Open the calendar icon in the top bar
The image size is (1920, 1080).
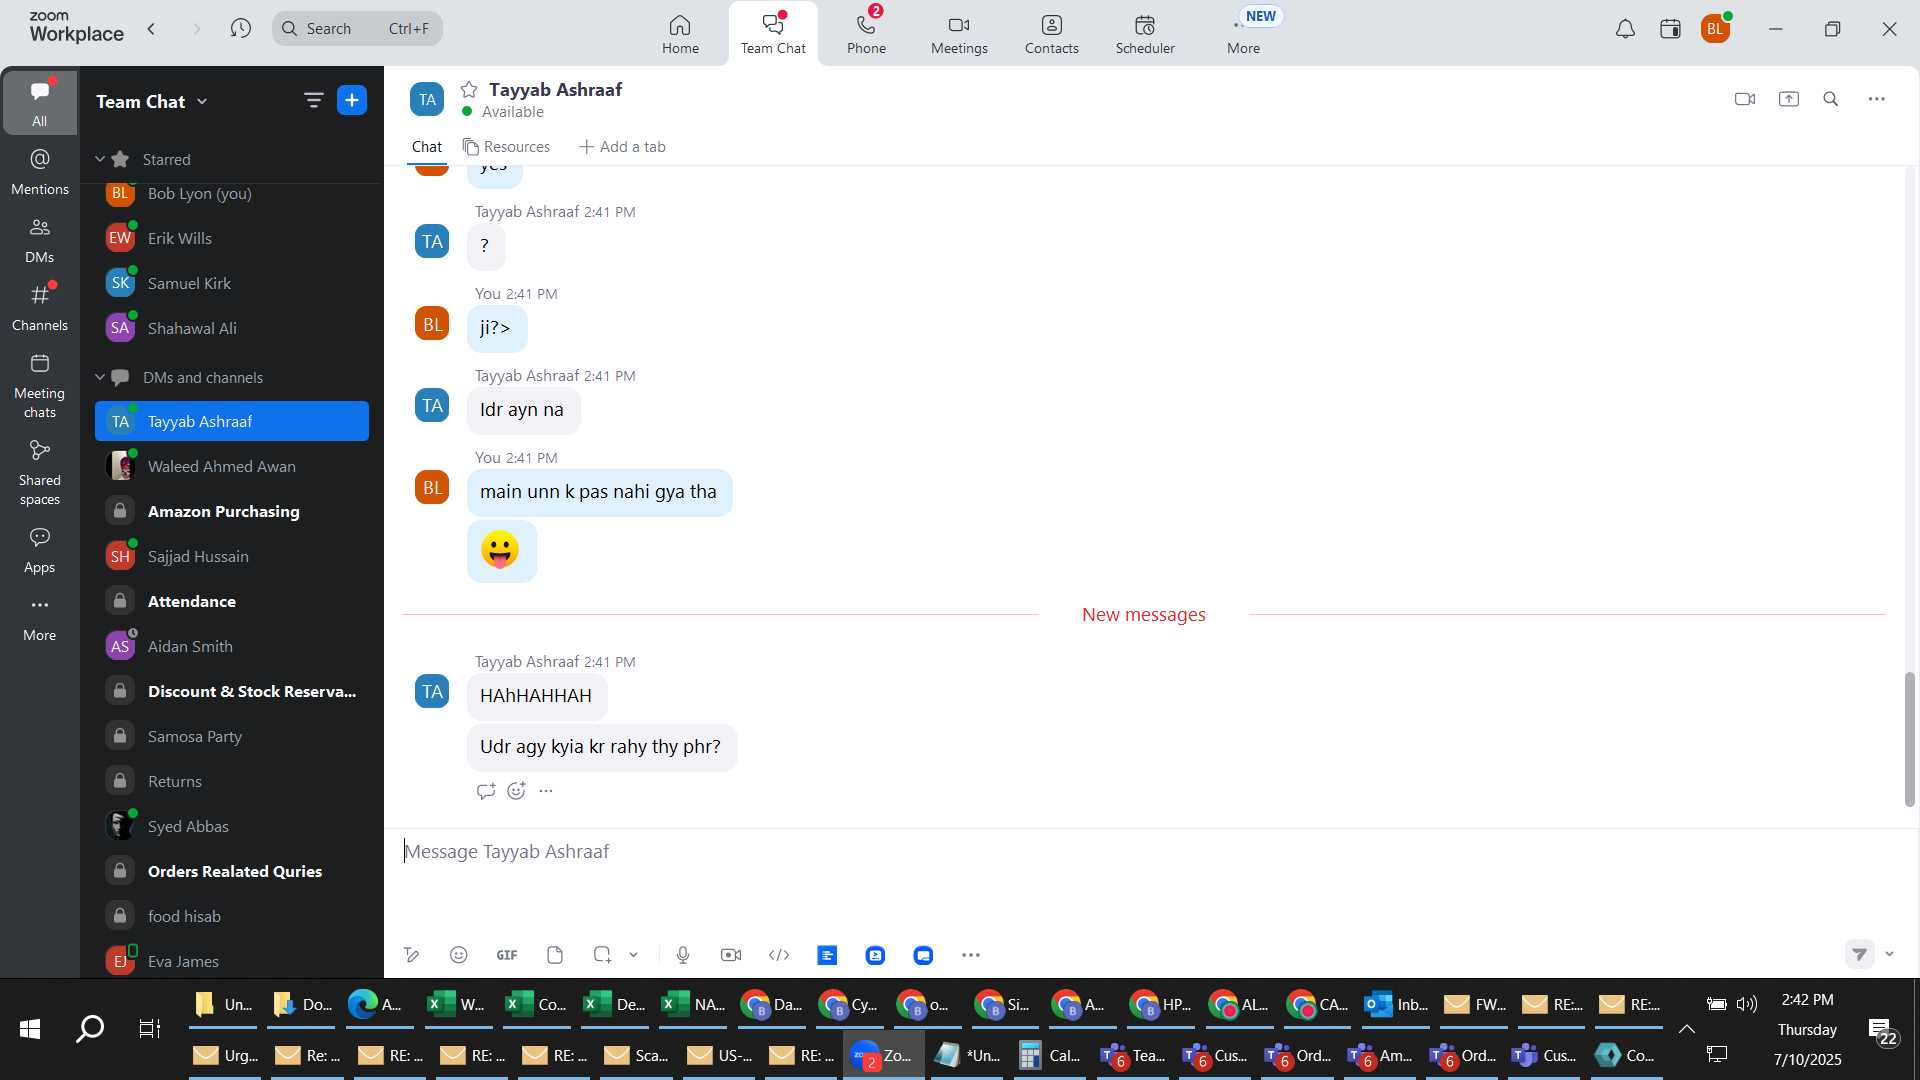pos(1670,29)
